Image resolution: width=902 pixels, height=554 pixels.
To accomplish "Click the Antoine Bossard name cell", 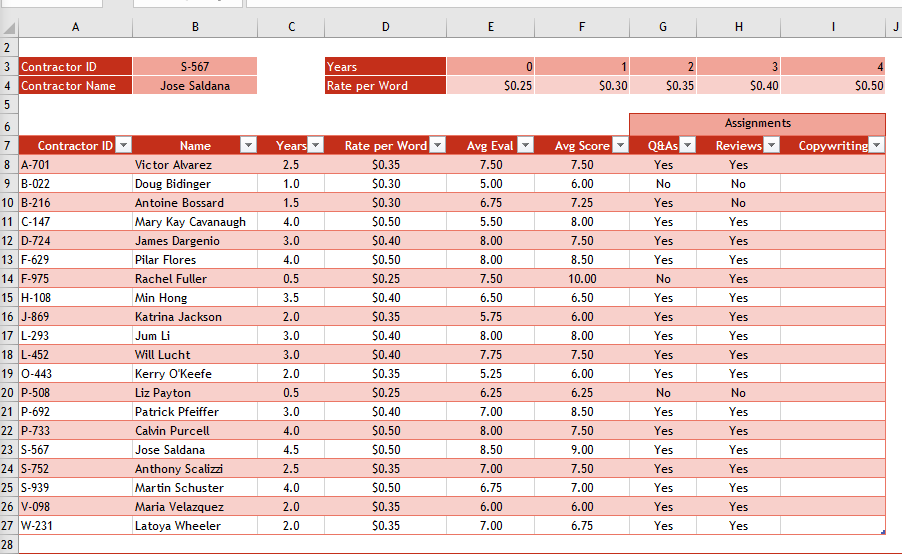I will point(195,203).
